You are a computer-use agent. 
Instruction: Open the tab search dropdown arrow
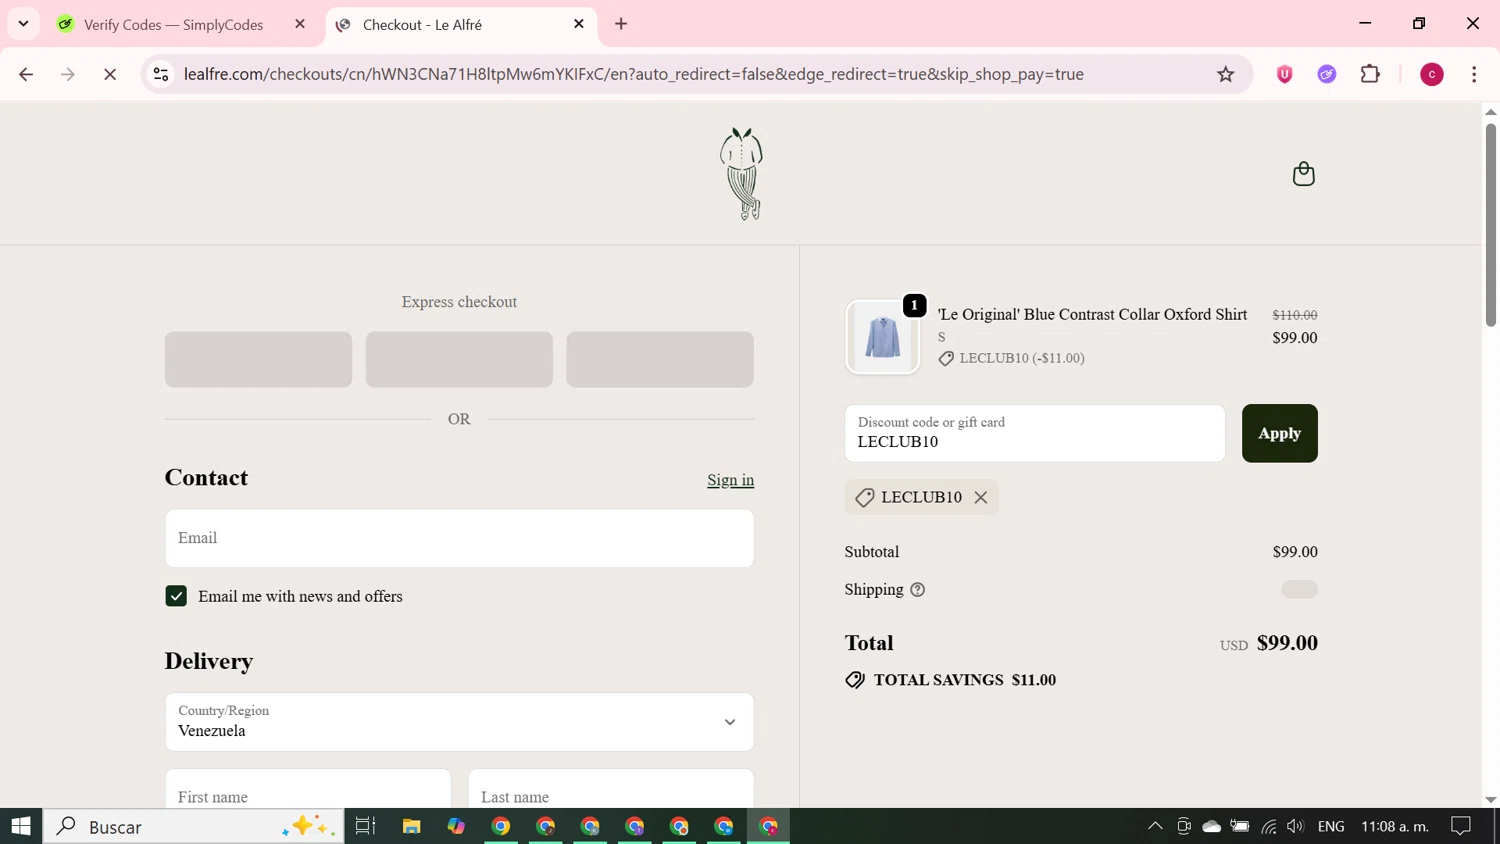(23, 24)
